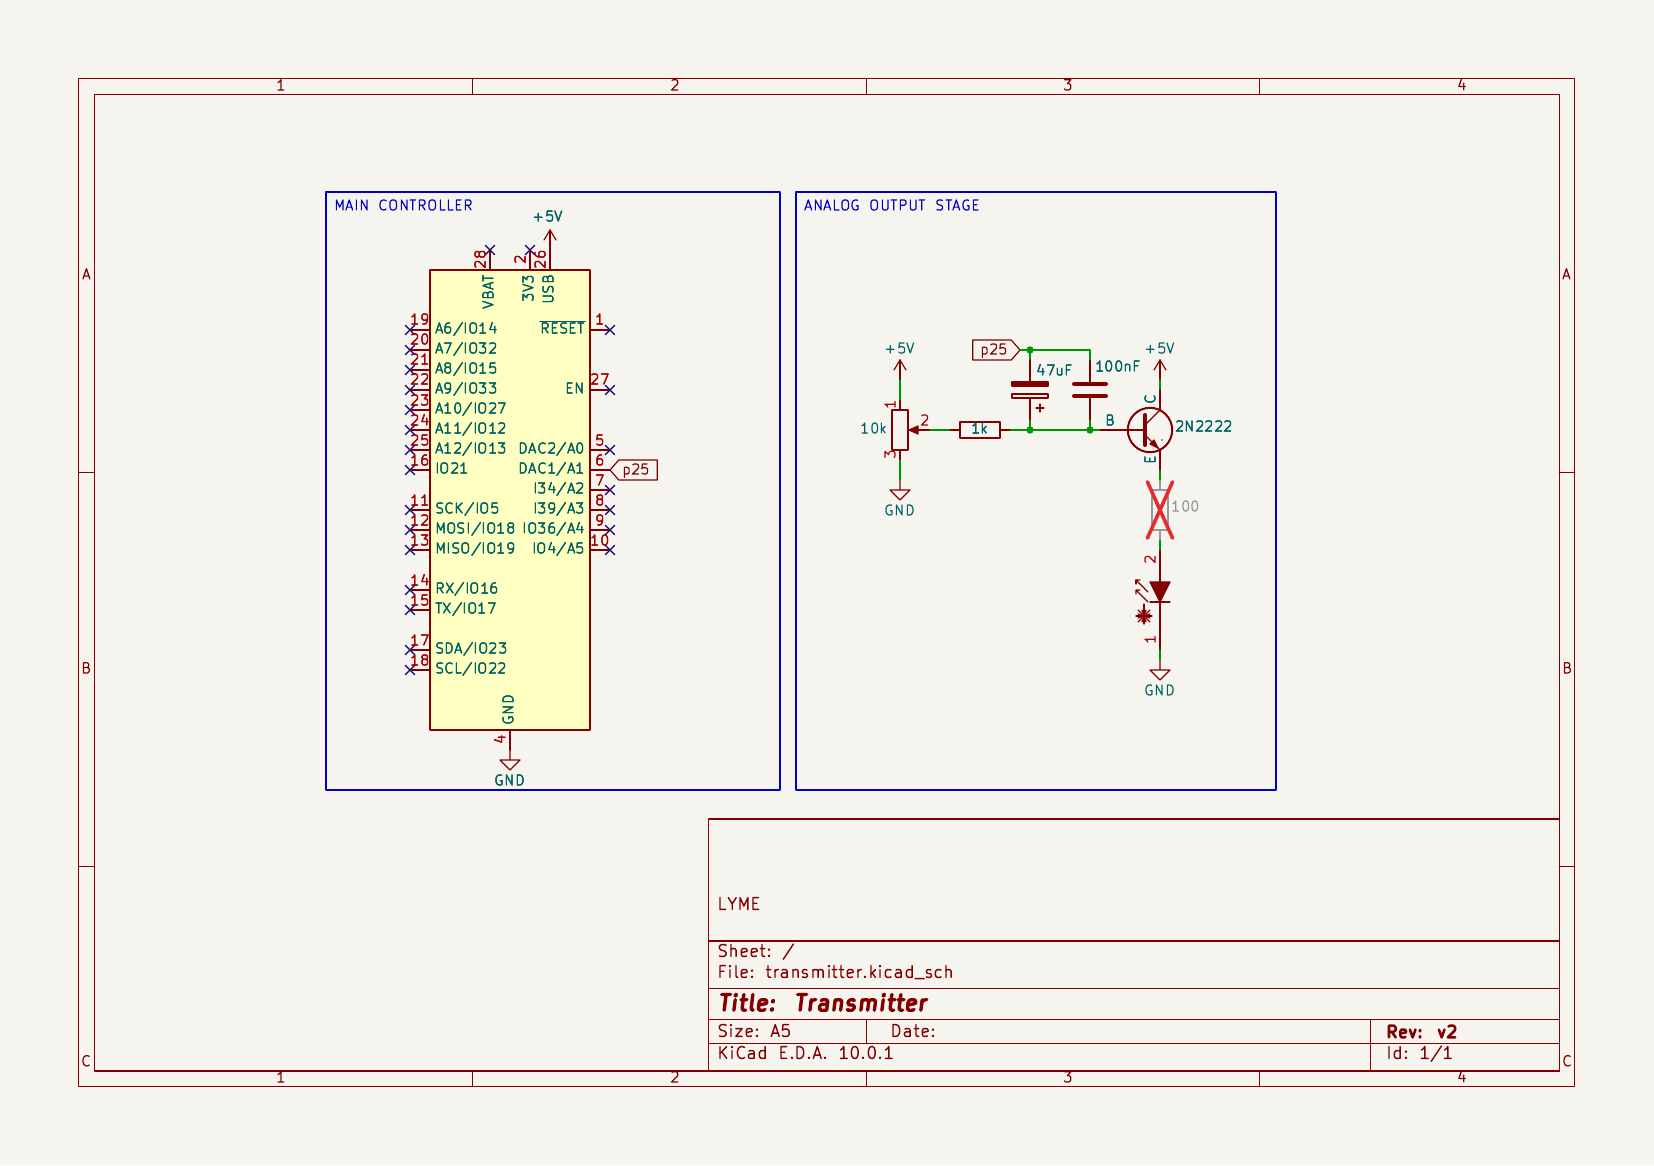This screenshot has height=1166, width=1654.
Task: Select the MAIN CONTROLLER text label
Action: point(403,205)
